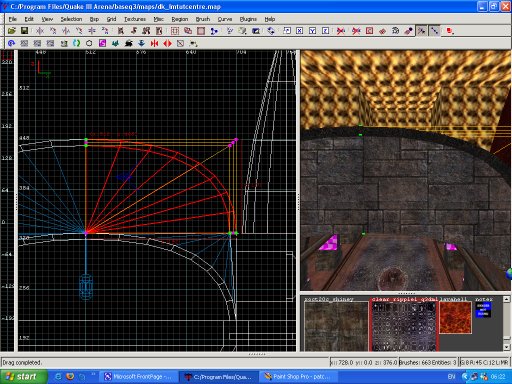Flip the selection on the Y axis
Screen dimensions: 512x384
tap(66, 31)
